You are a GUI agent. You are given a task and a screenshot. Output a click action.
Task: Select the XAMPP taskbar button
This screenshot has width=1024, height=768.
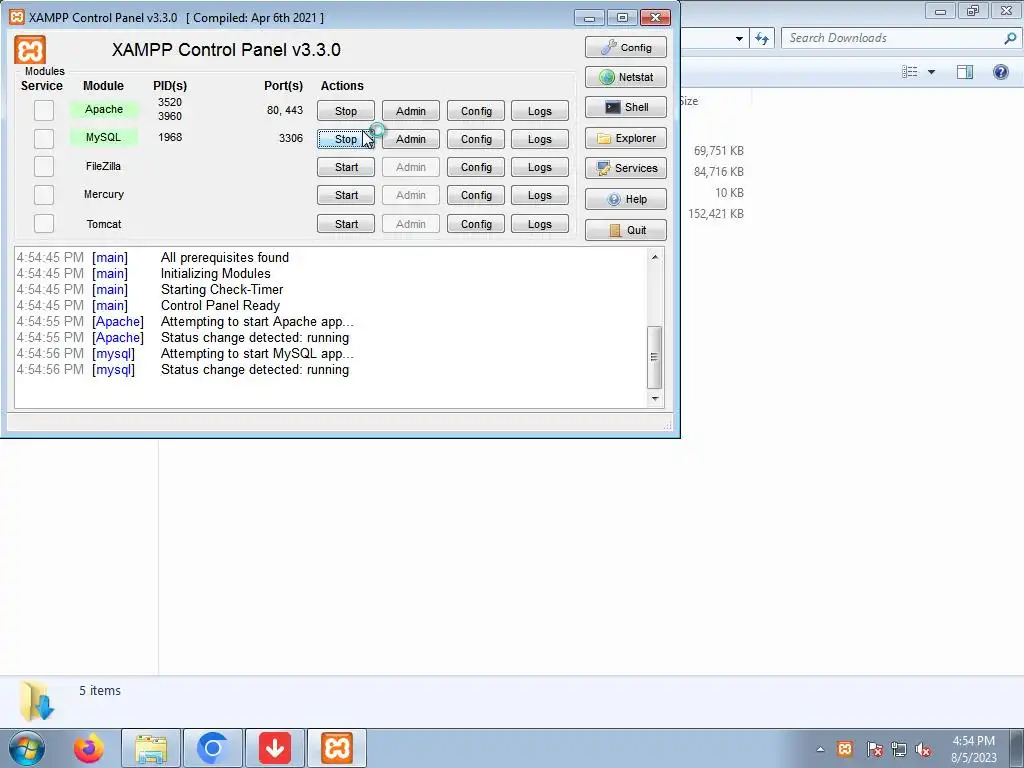[x=336, y=748]
